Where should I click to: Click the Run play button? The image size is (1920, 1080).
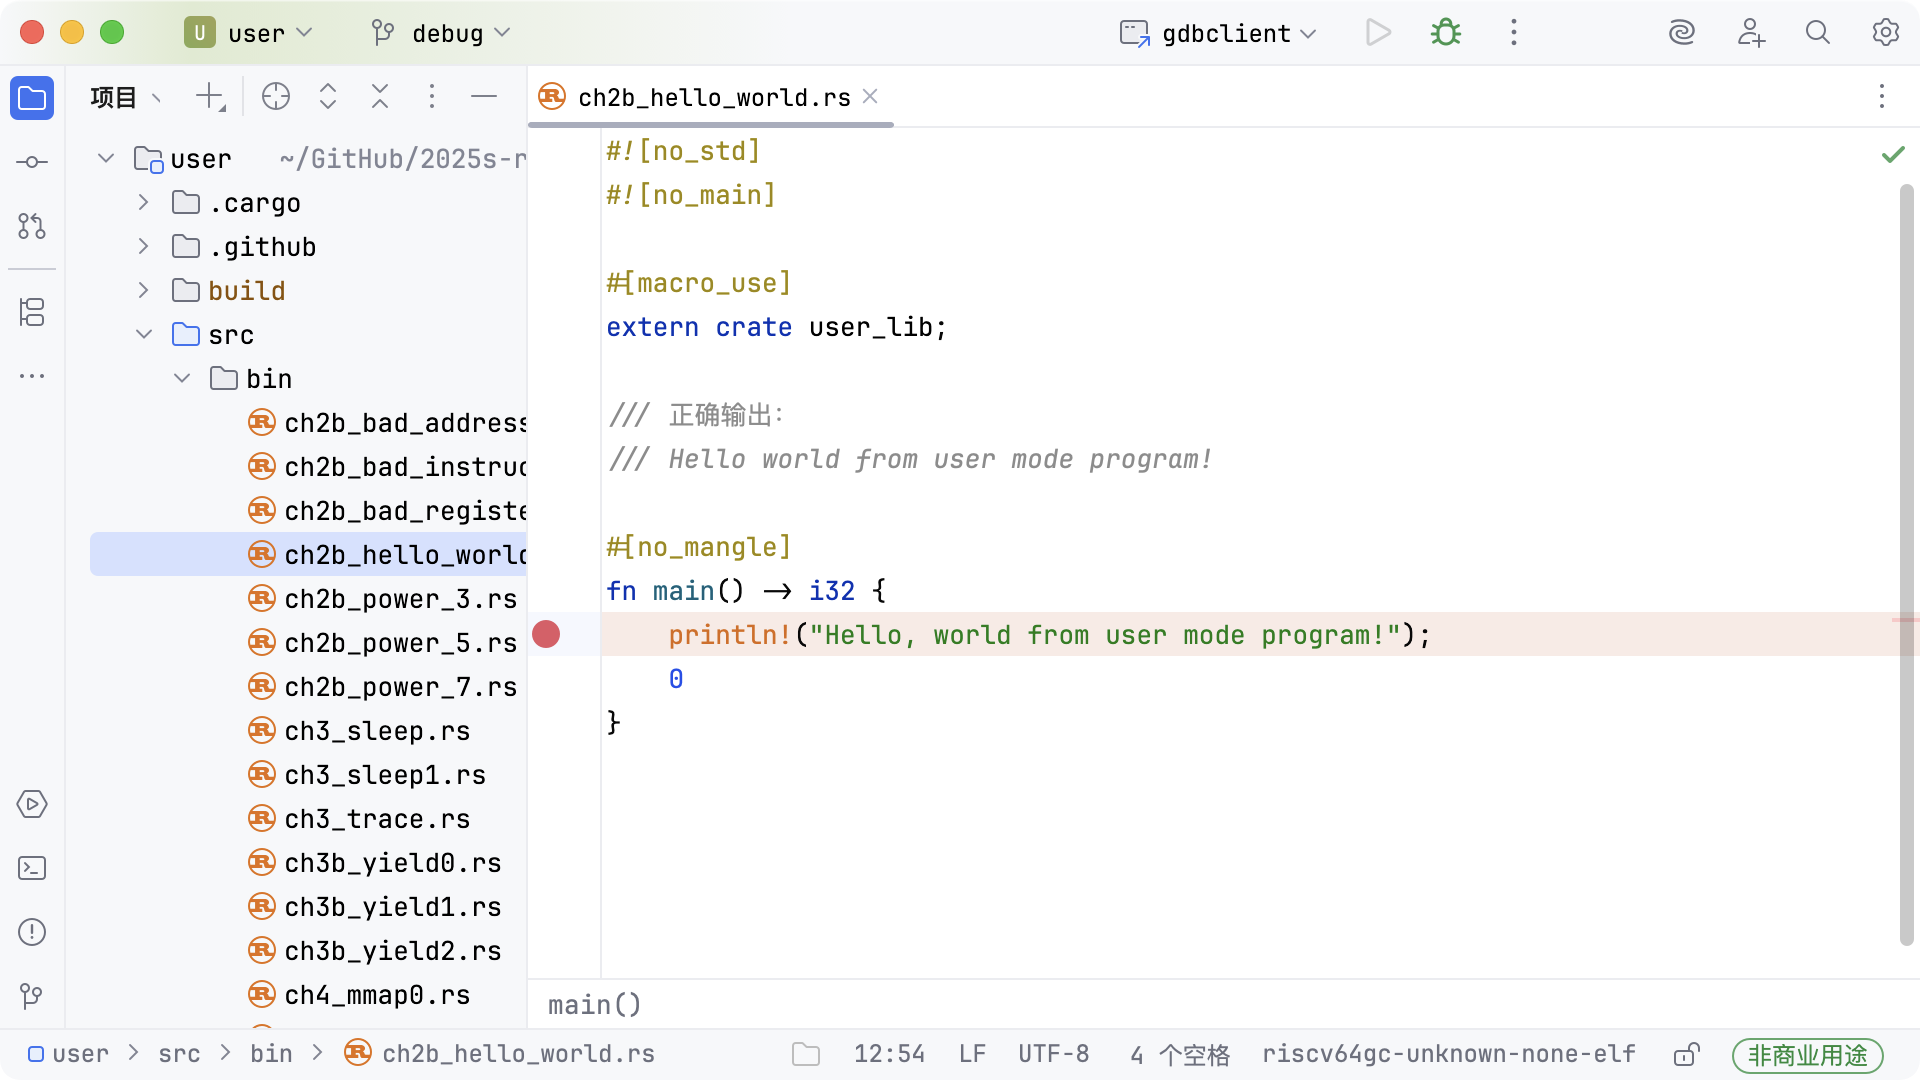click(1378, 33)
